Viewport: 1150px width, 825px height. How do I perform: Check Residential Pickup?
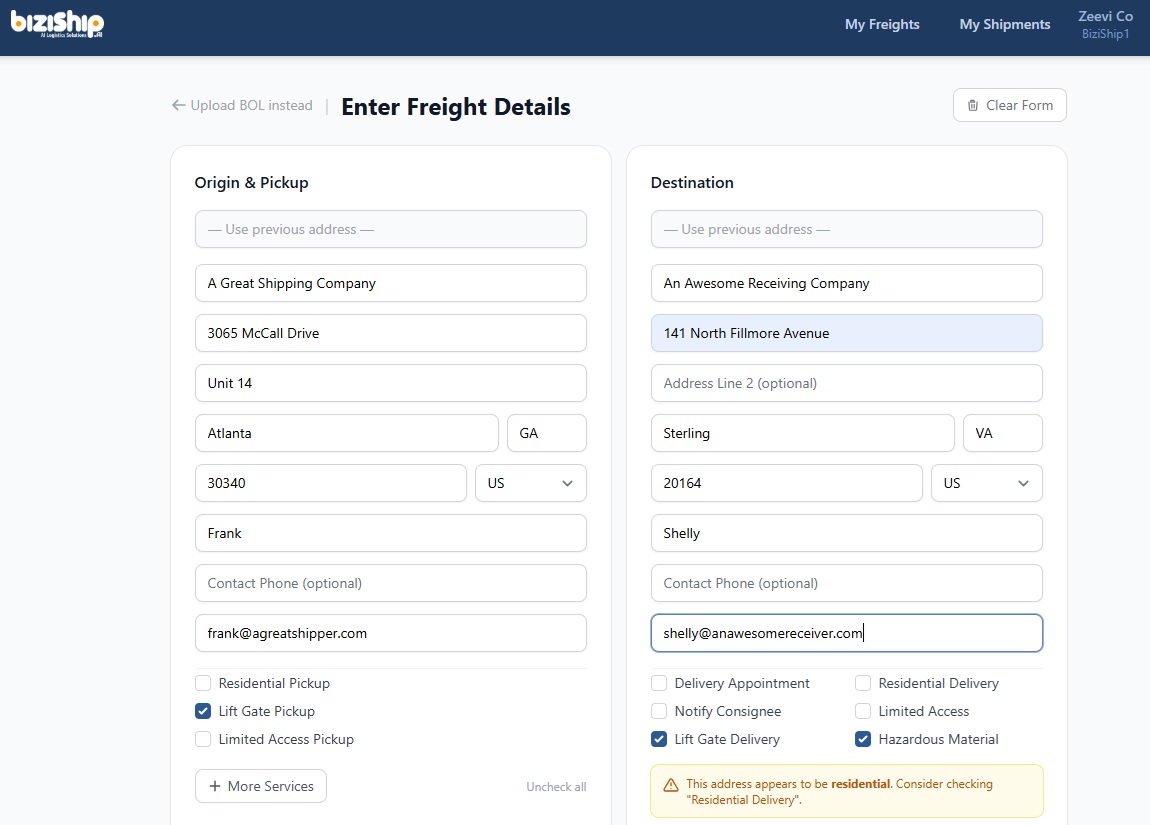point(203,683)
